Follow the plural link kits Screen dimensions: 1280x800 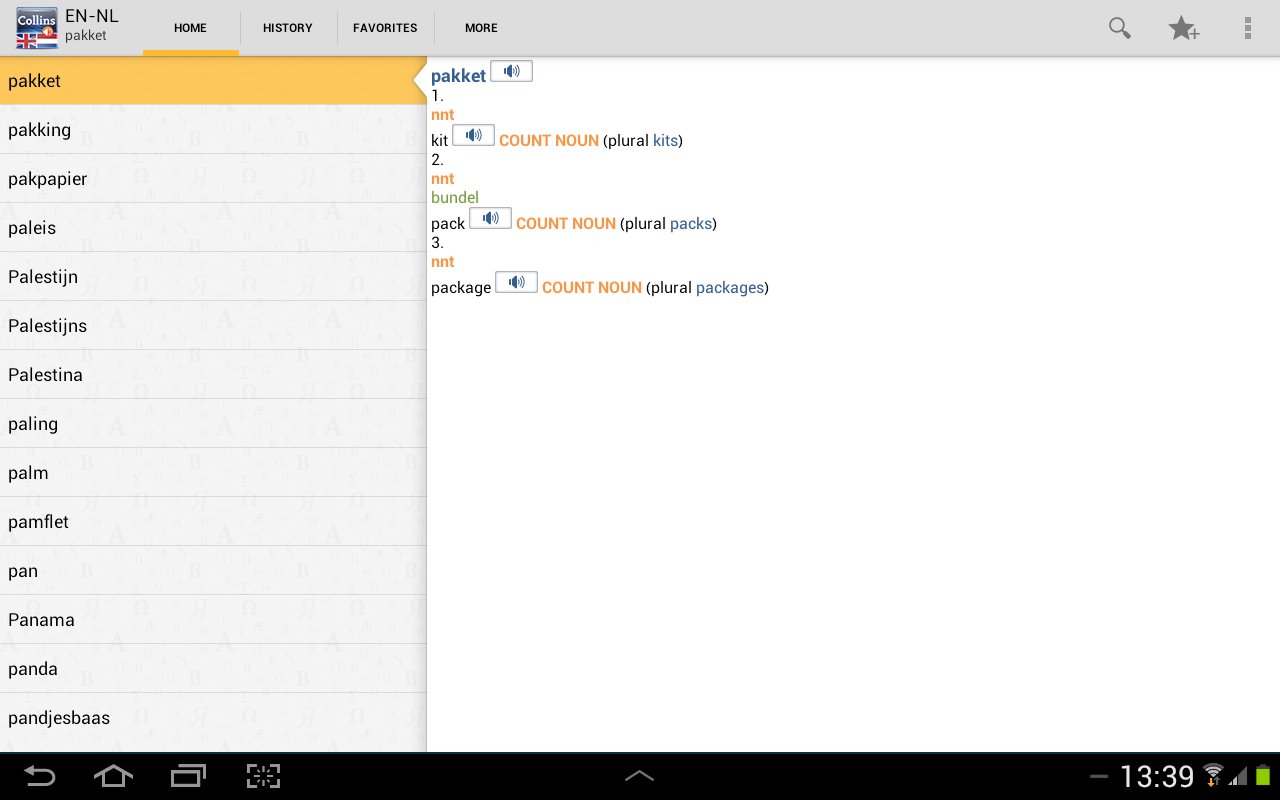[666, 141]
